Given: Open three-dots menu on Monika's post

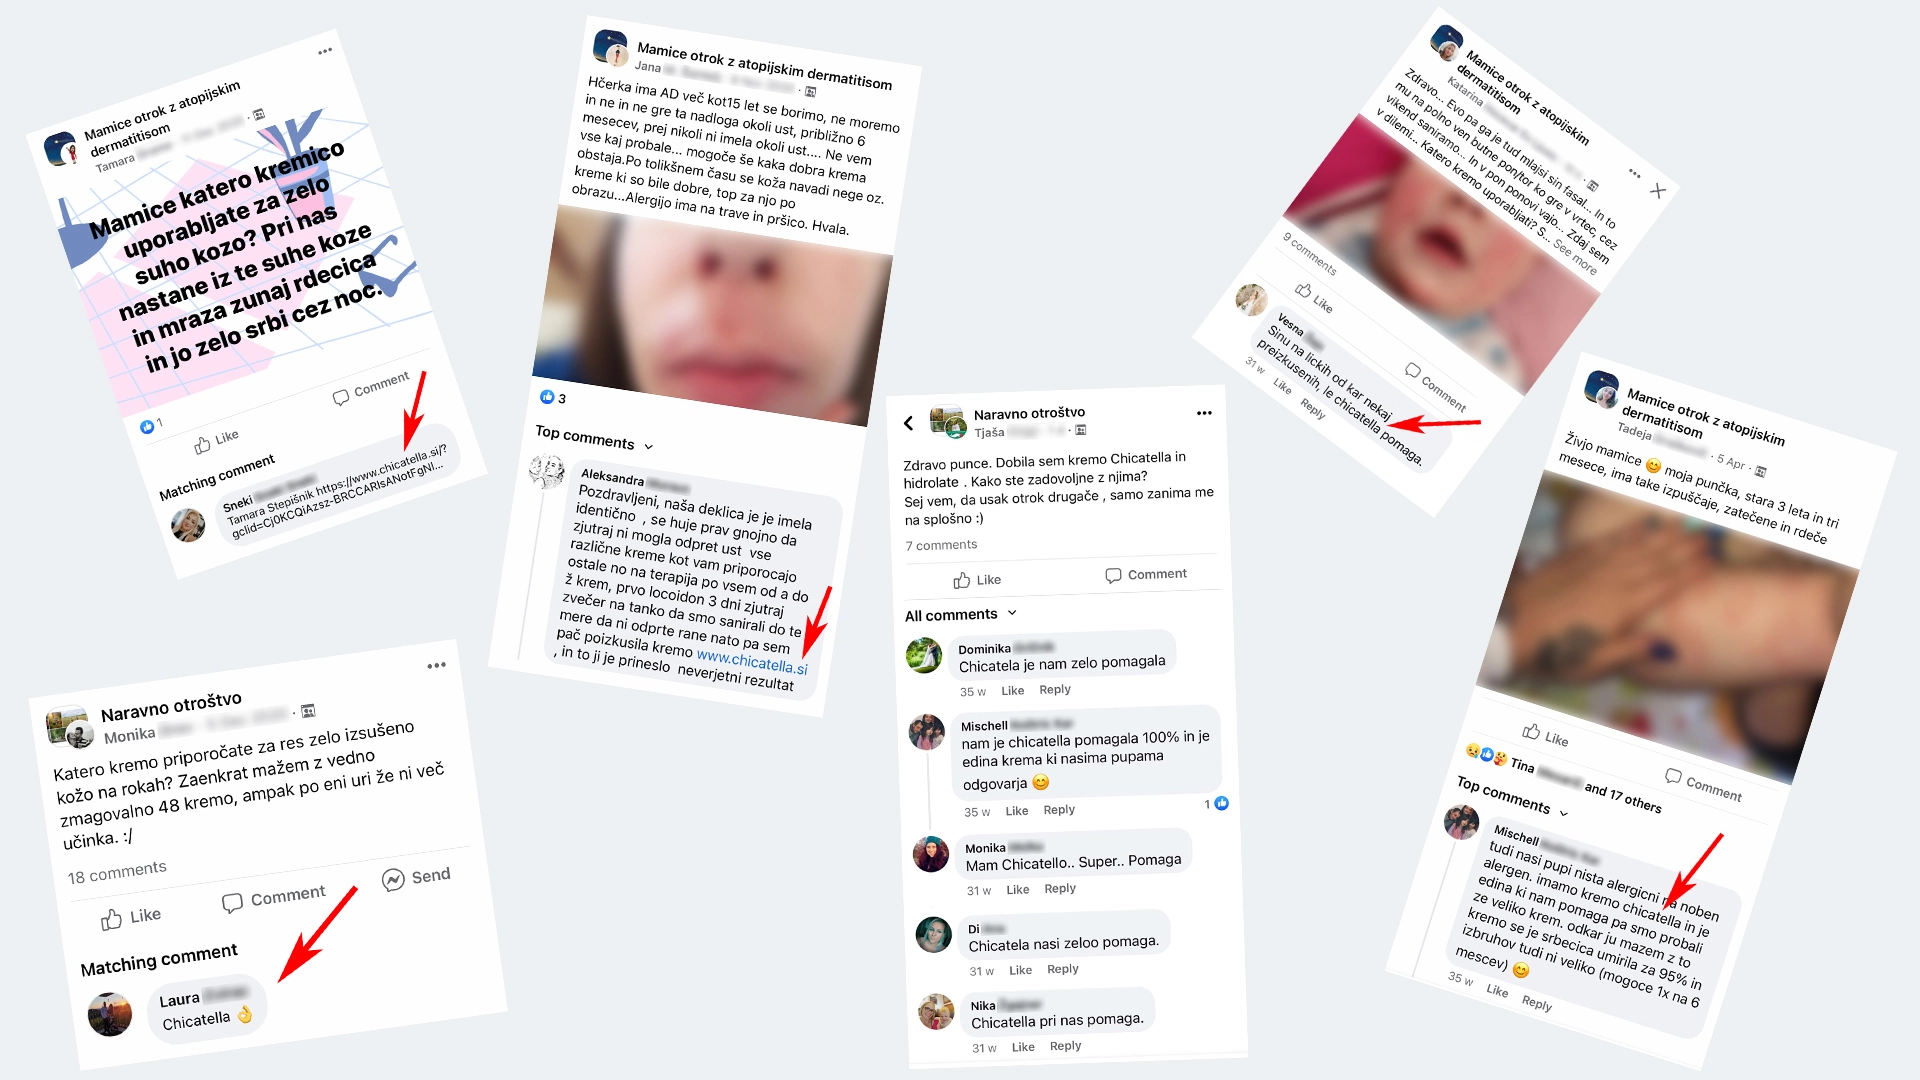Looking at the screenshot, I should (436, 665).
